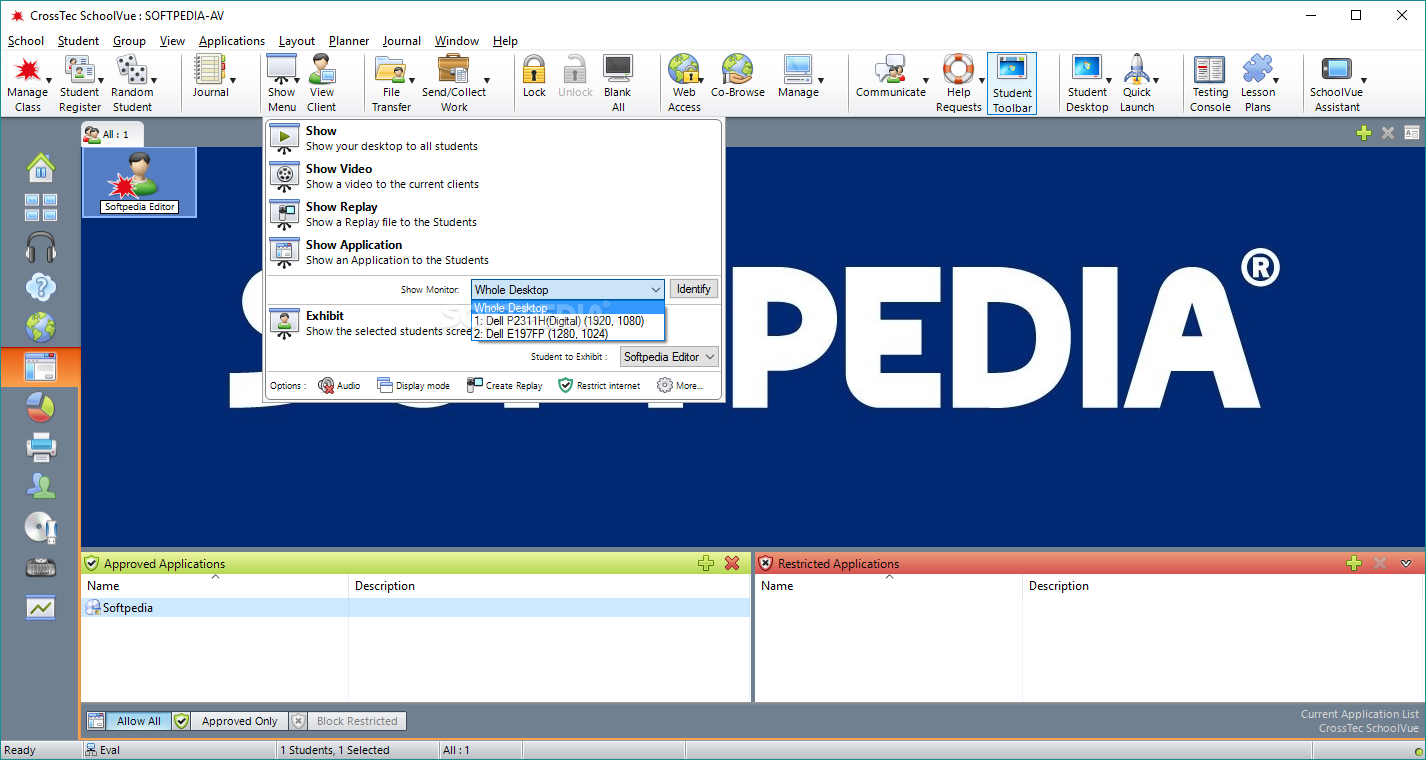
Task: Select the globe web view in sidebar
Action: [41, 327]
